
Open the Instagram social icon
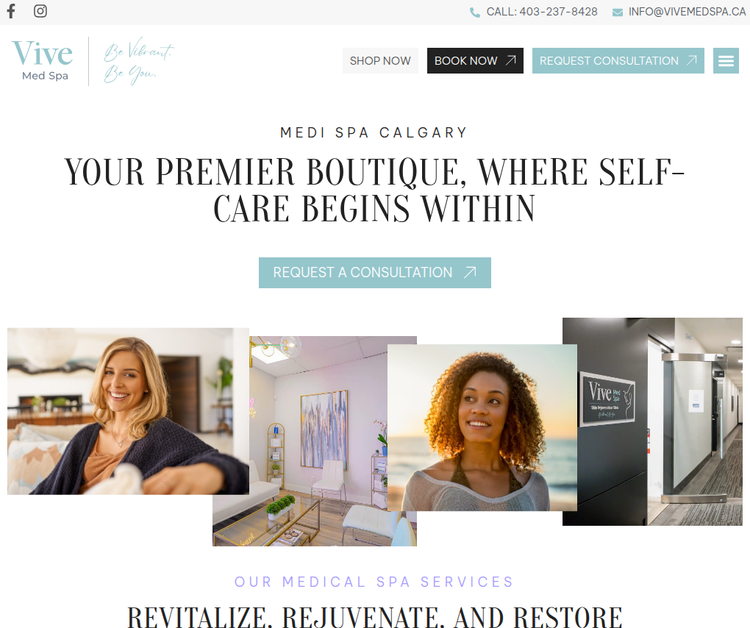point(40,11)
